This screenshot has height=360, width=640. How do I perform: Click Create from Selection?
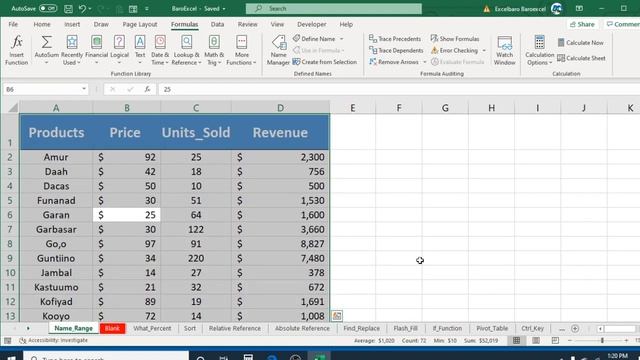[325, 62]
